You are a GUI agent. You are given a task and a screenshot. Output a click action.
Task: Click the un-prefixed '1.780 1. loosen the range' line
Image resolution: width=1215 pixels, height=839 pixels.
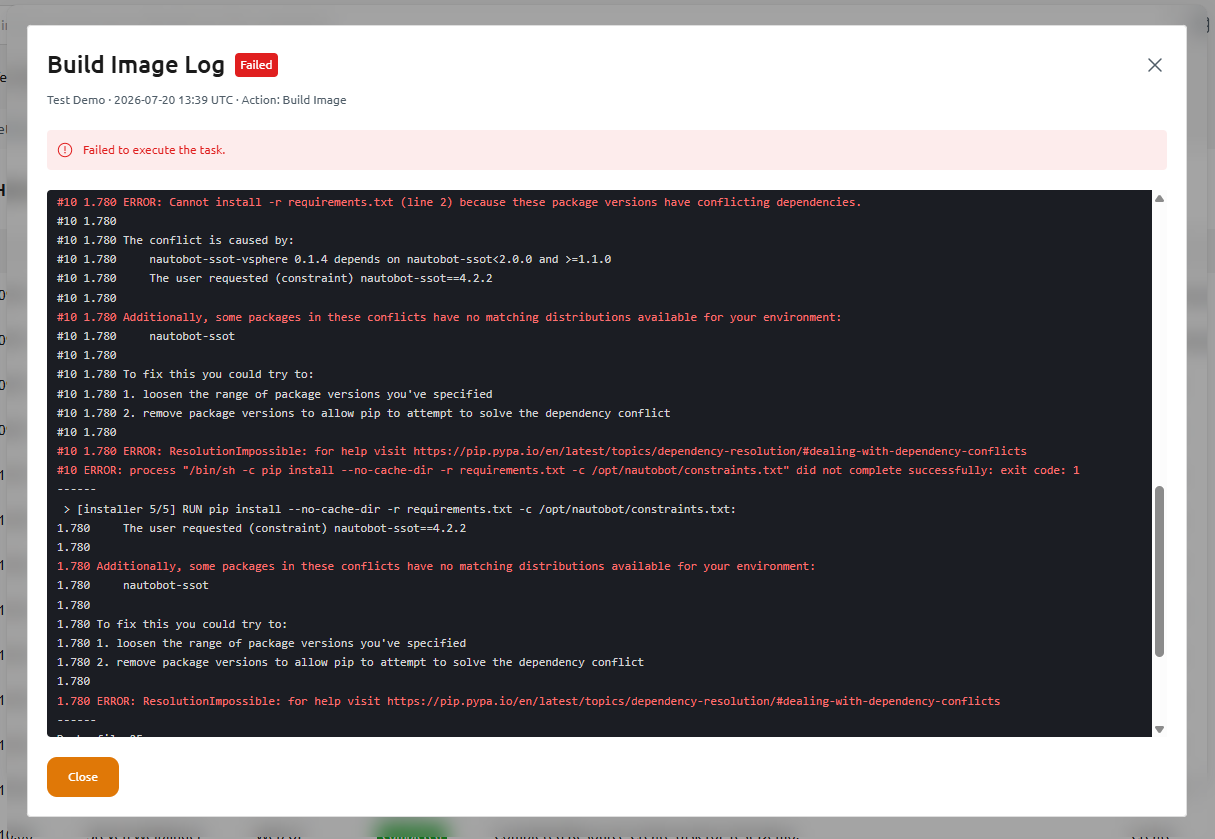(262, 643)
